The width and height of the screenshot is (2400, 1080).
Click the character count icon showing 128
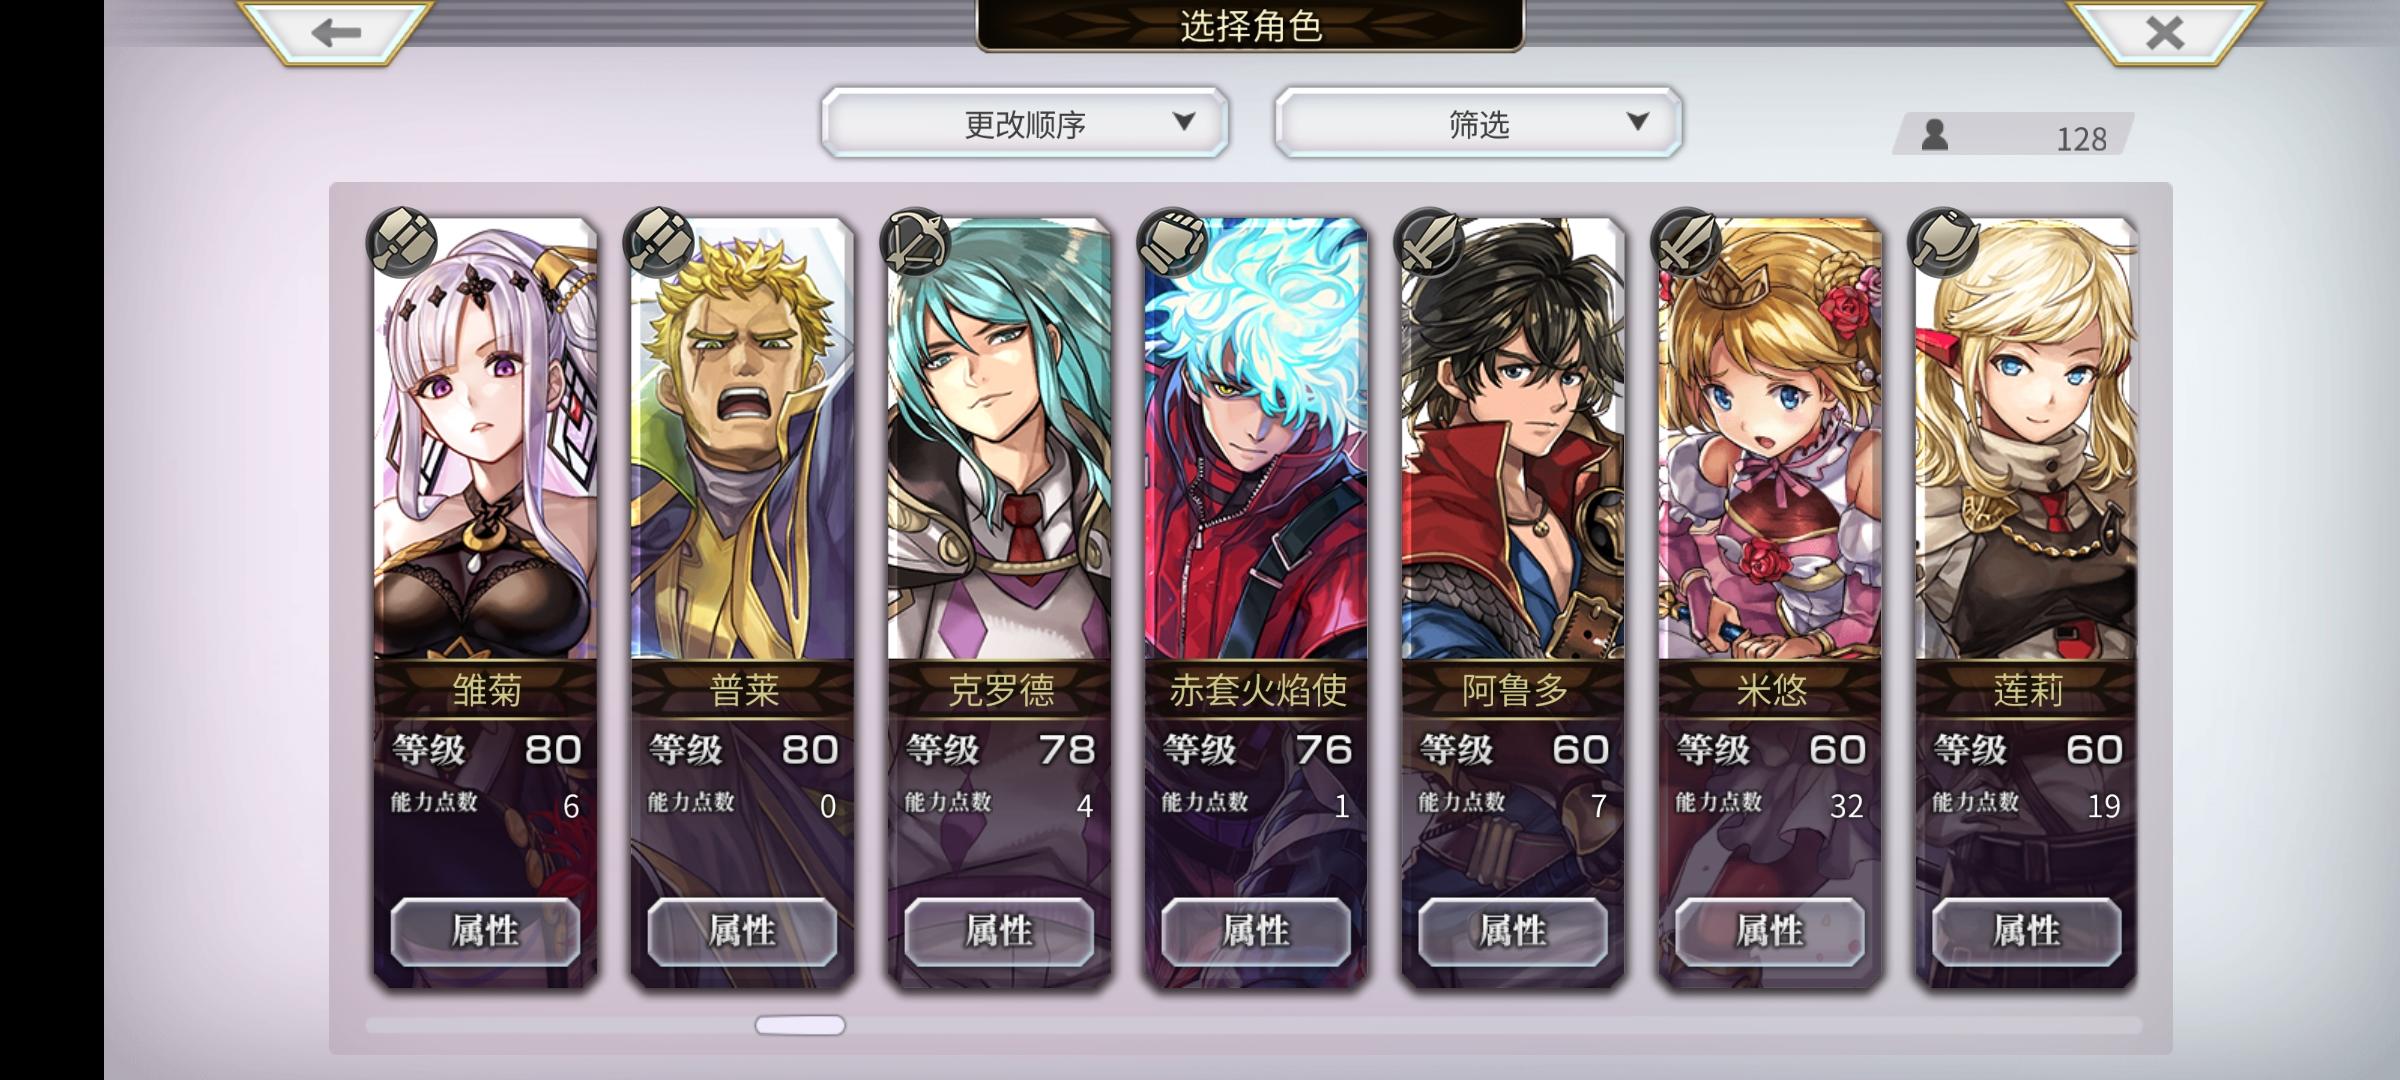tap(1935, 135)
